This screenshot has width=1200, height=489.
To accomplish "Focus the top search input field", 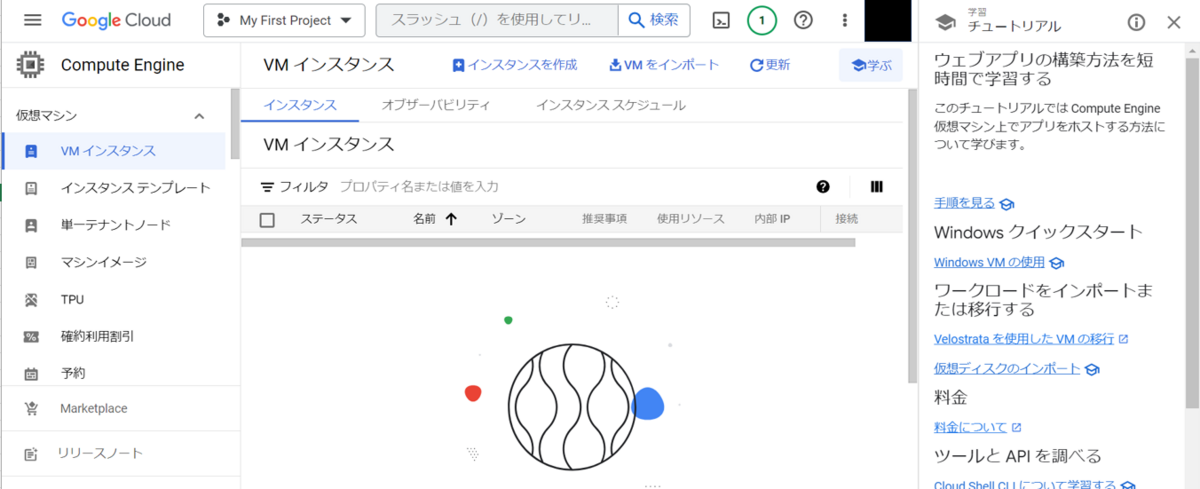I will pos(496,20).
